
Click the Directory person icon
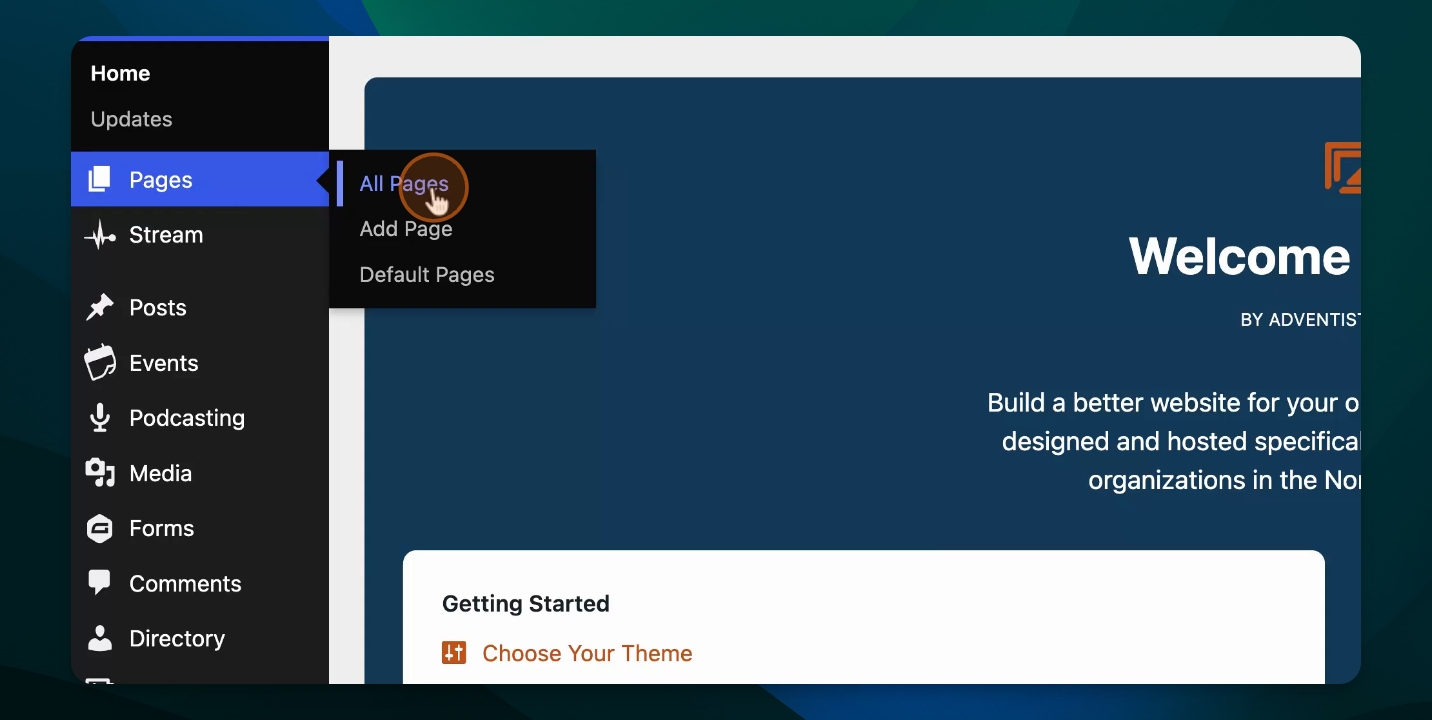coord(99,638)
